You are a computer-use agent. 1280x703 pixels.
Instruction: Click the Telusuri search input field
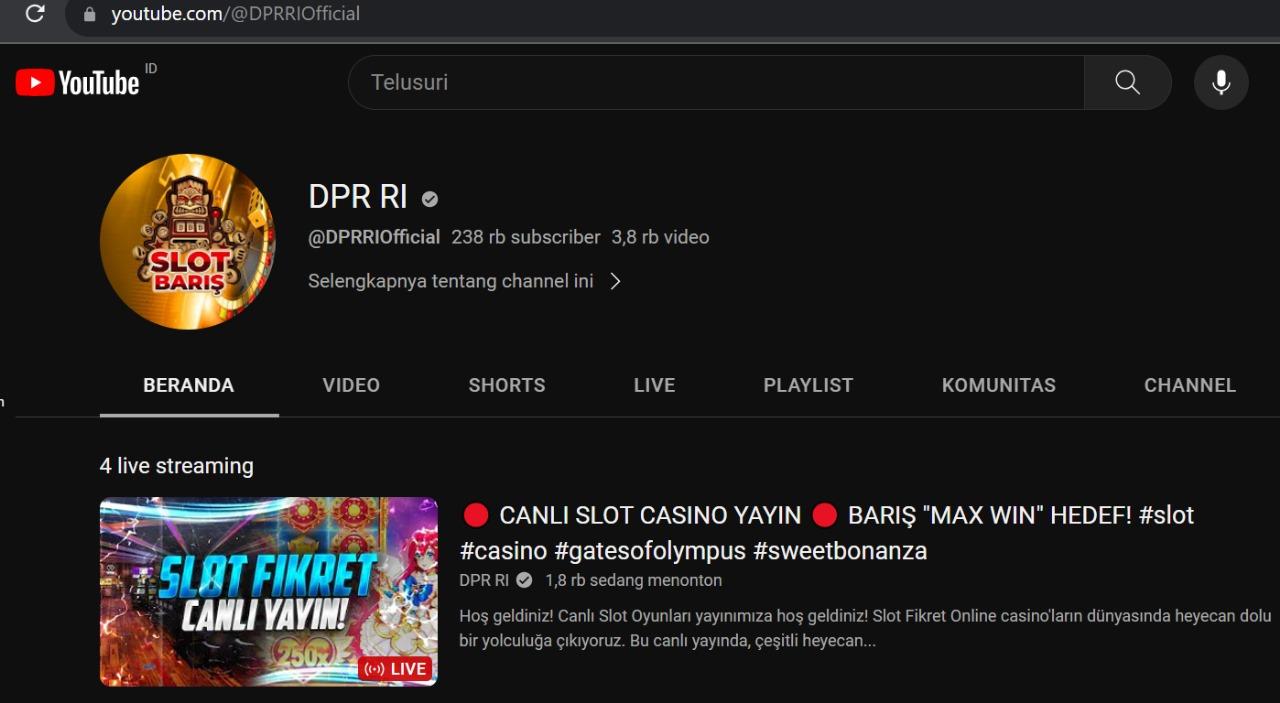pos(700,82)
